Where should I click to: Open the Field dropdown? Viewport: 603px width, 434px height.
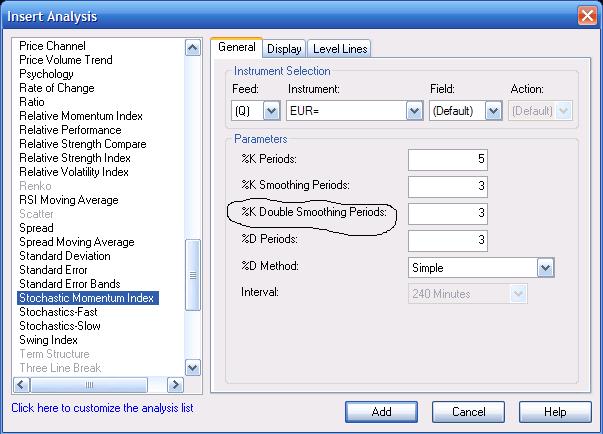click(x=493, y=111)
